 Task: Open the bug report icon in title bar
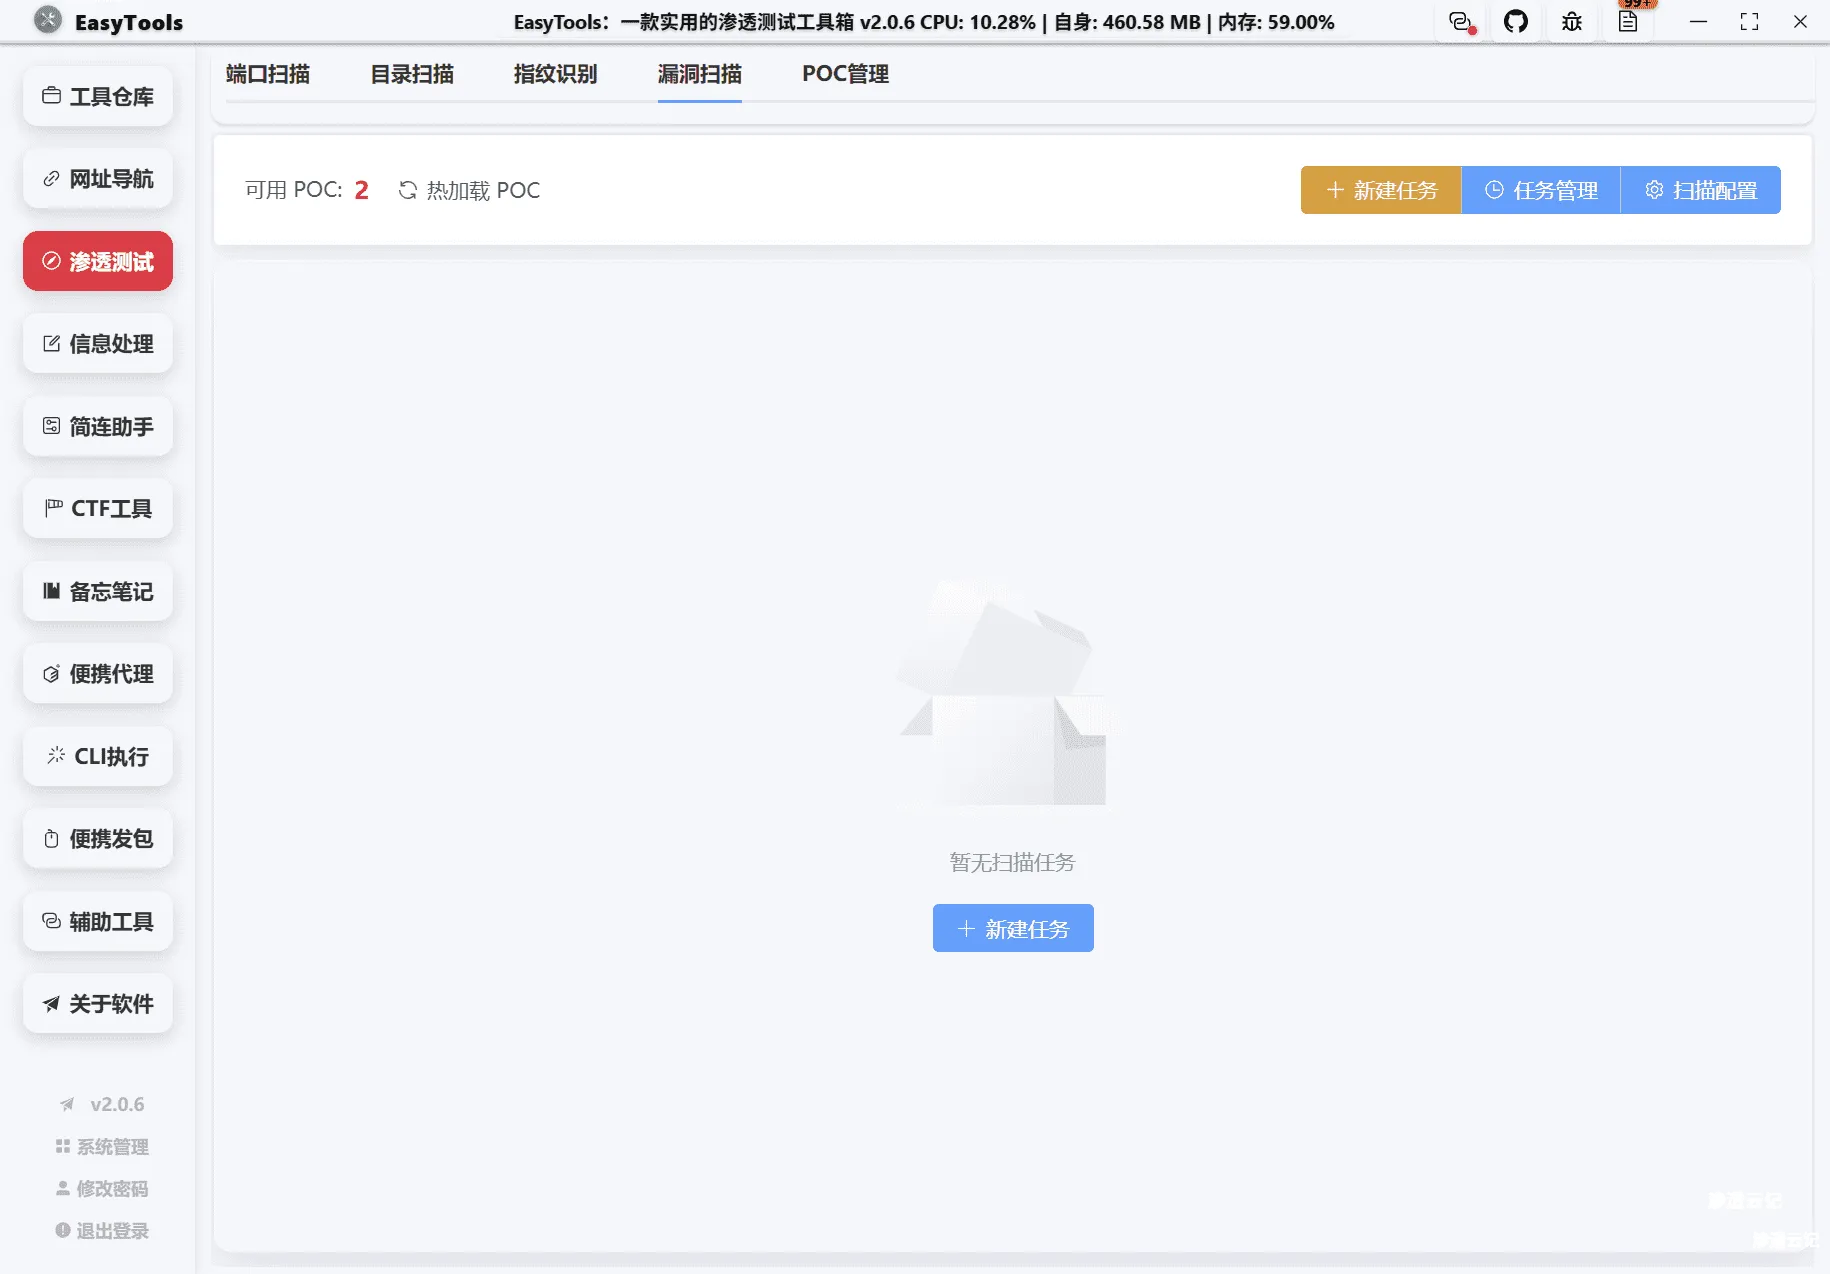click(x=1571, y=21)
